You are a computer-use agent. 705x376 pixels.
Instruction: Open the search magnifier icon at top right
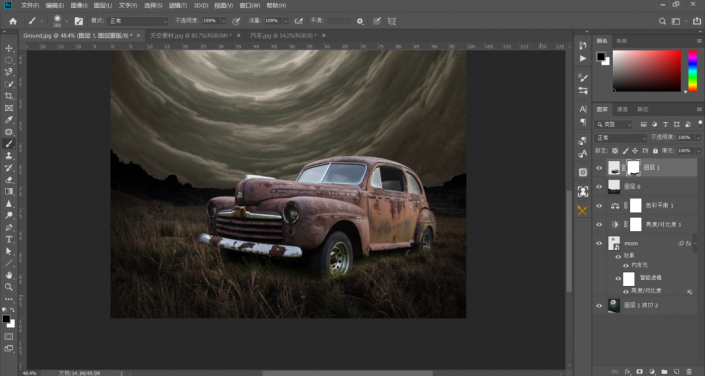(662, 21)
